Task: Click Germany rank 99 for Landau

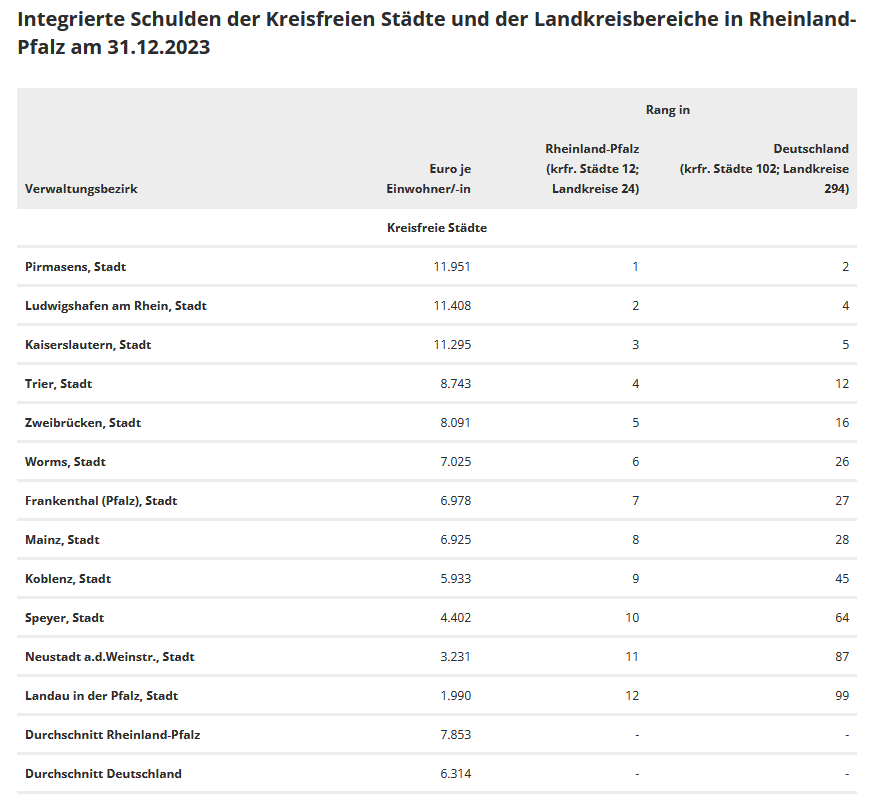Action: click(842, 696)
